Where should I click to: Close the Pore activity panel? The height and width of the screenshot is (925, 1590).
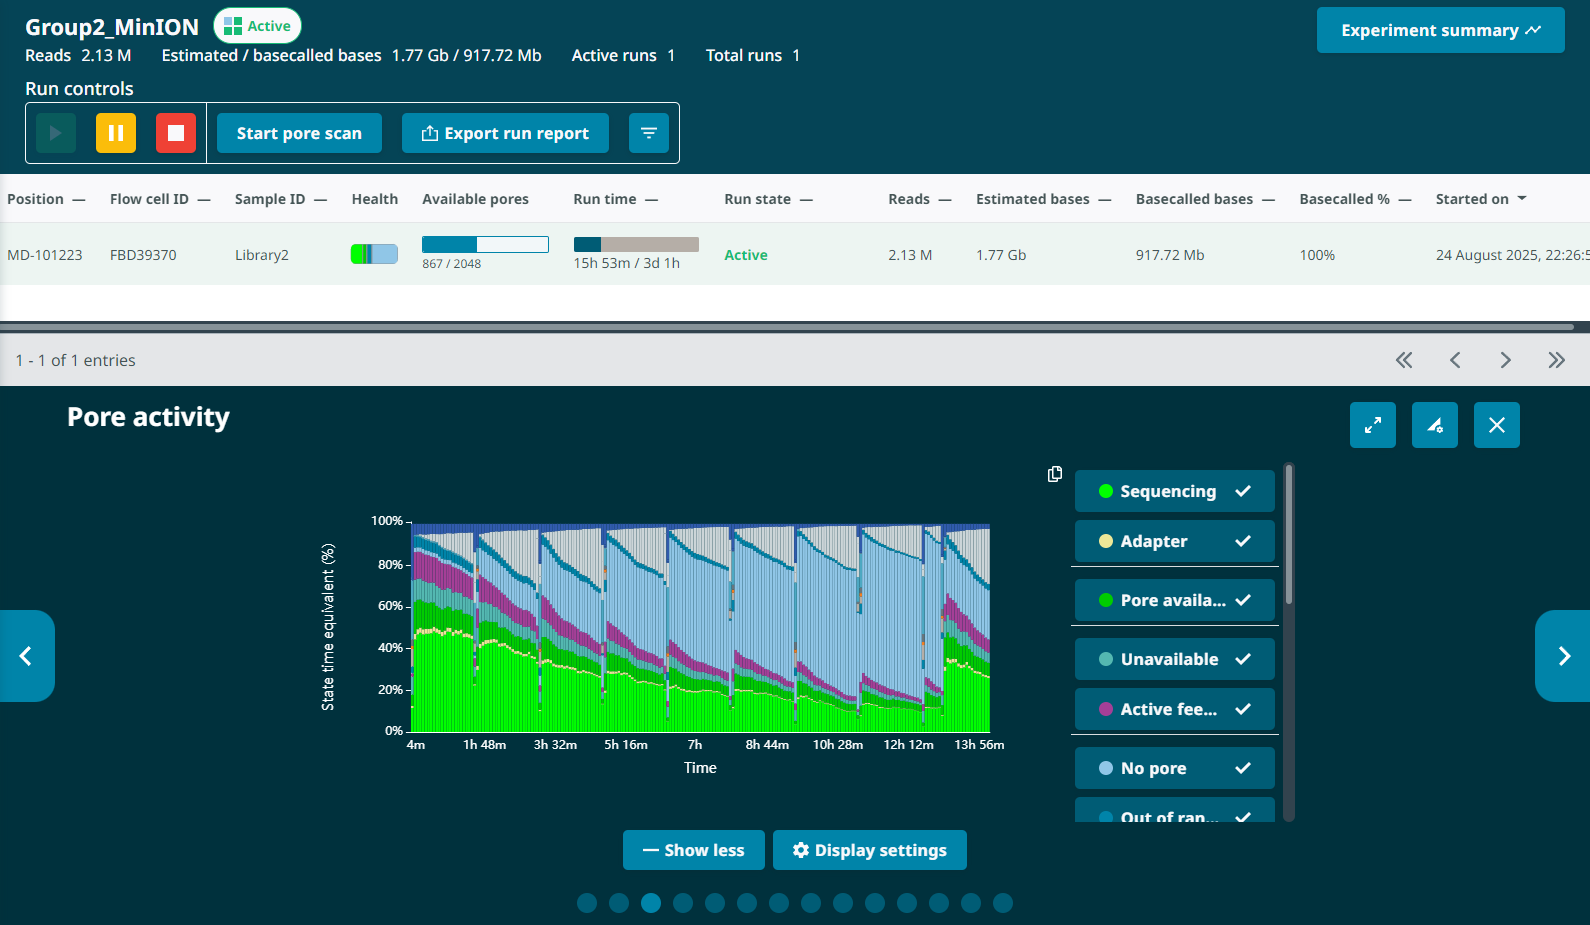click(x=1497, y=425)
